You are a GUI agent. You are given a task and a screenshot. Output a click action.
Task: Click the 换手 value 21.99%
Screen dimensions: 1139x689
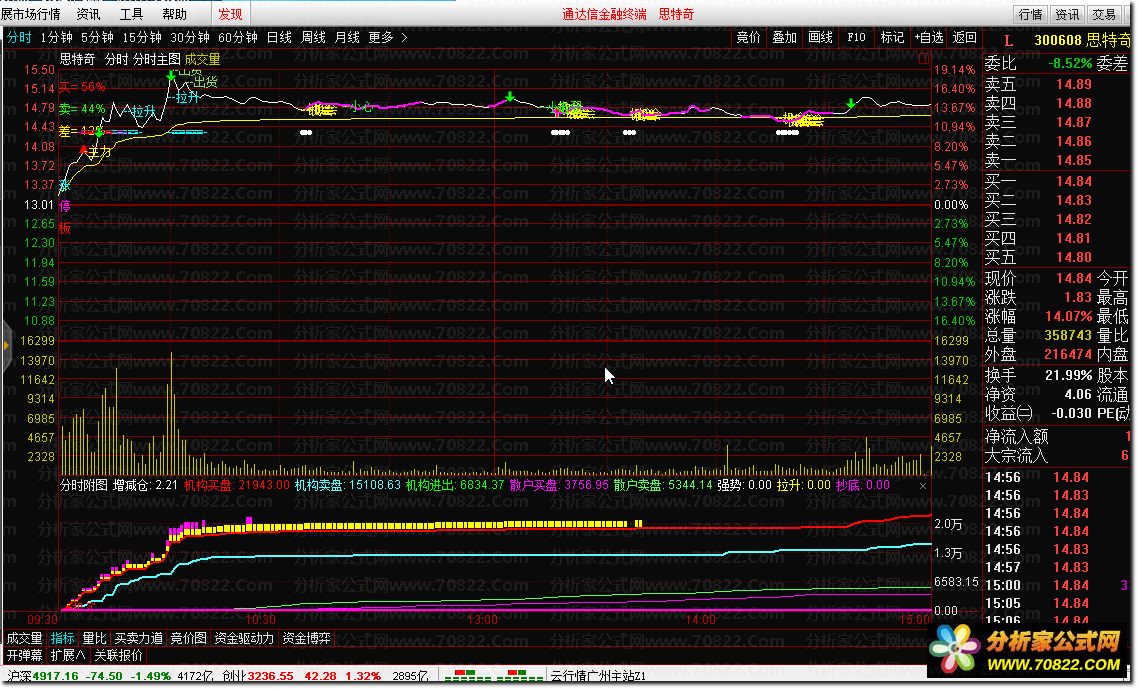click(x=1069, y=376)
